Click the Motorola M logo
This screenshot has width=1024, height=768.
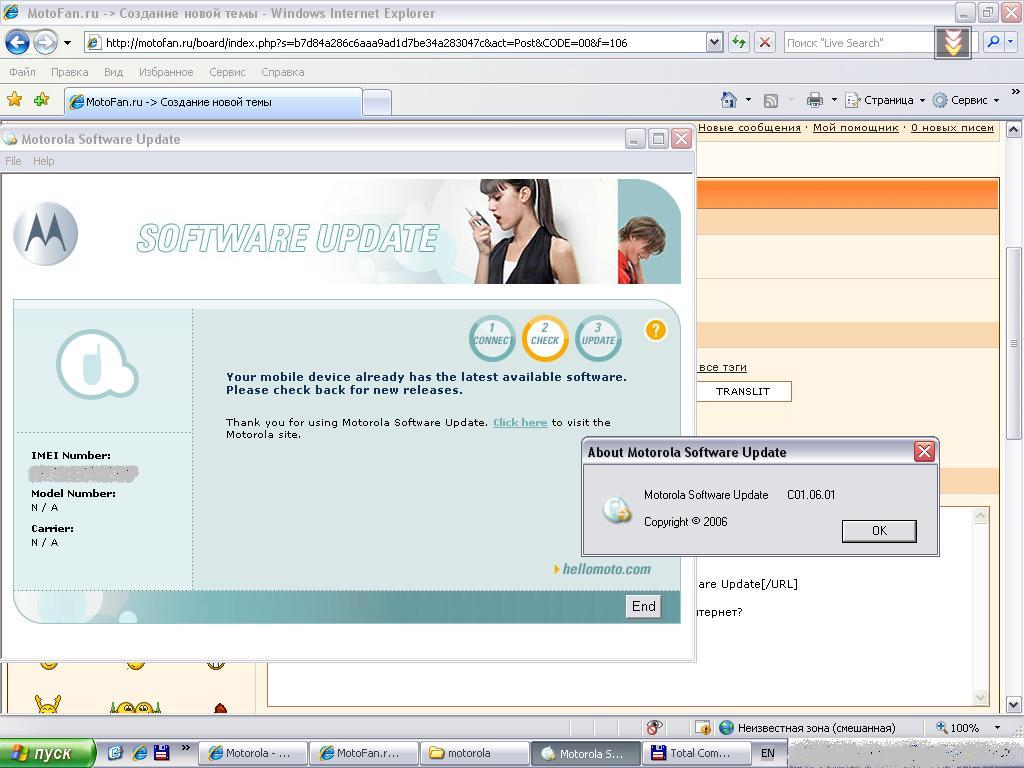click(46, 234)
